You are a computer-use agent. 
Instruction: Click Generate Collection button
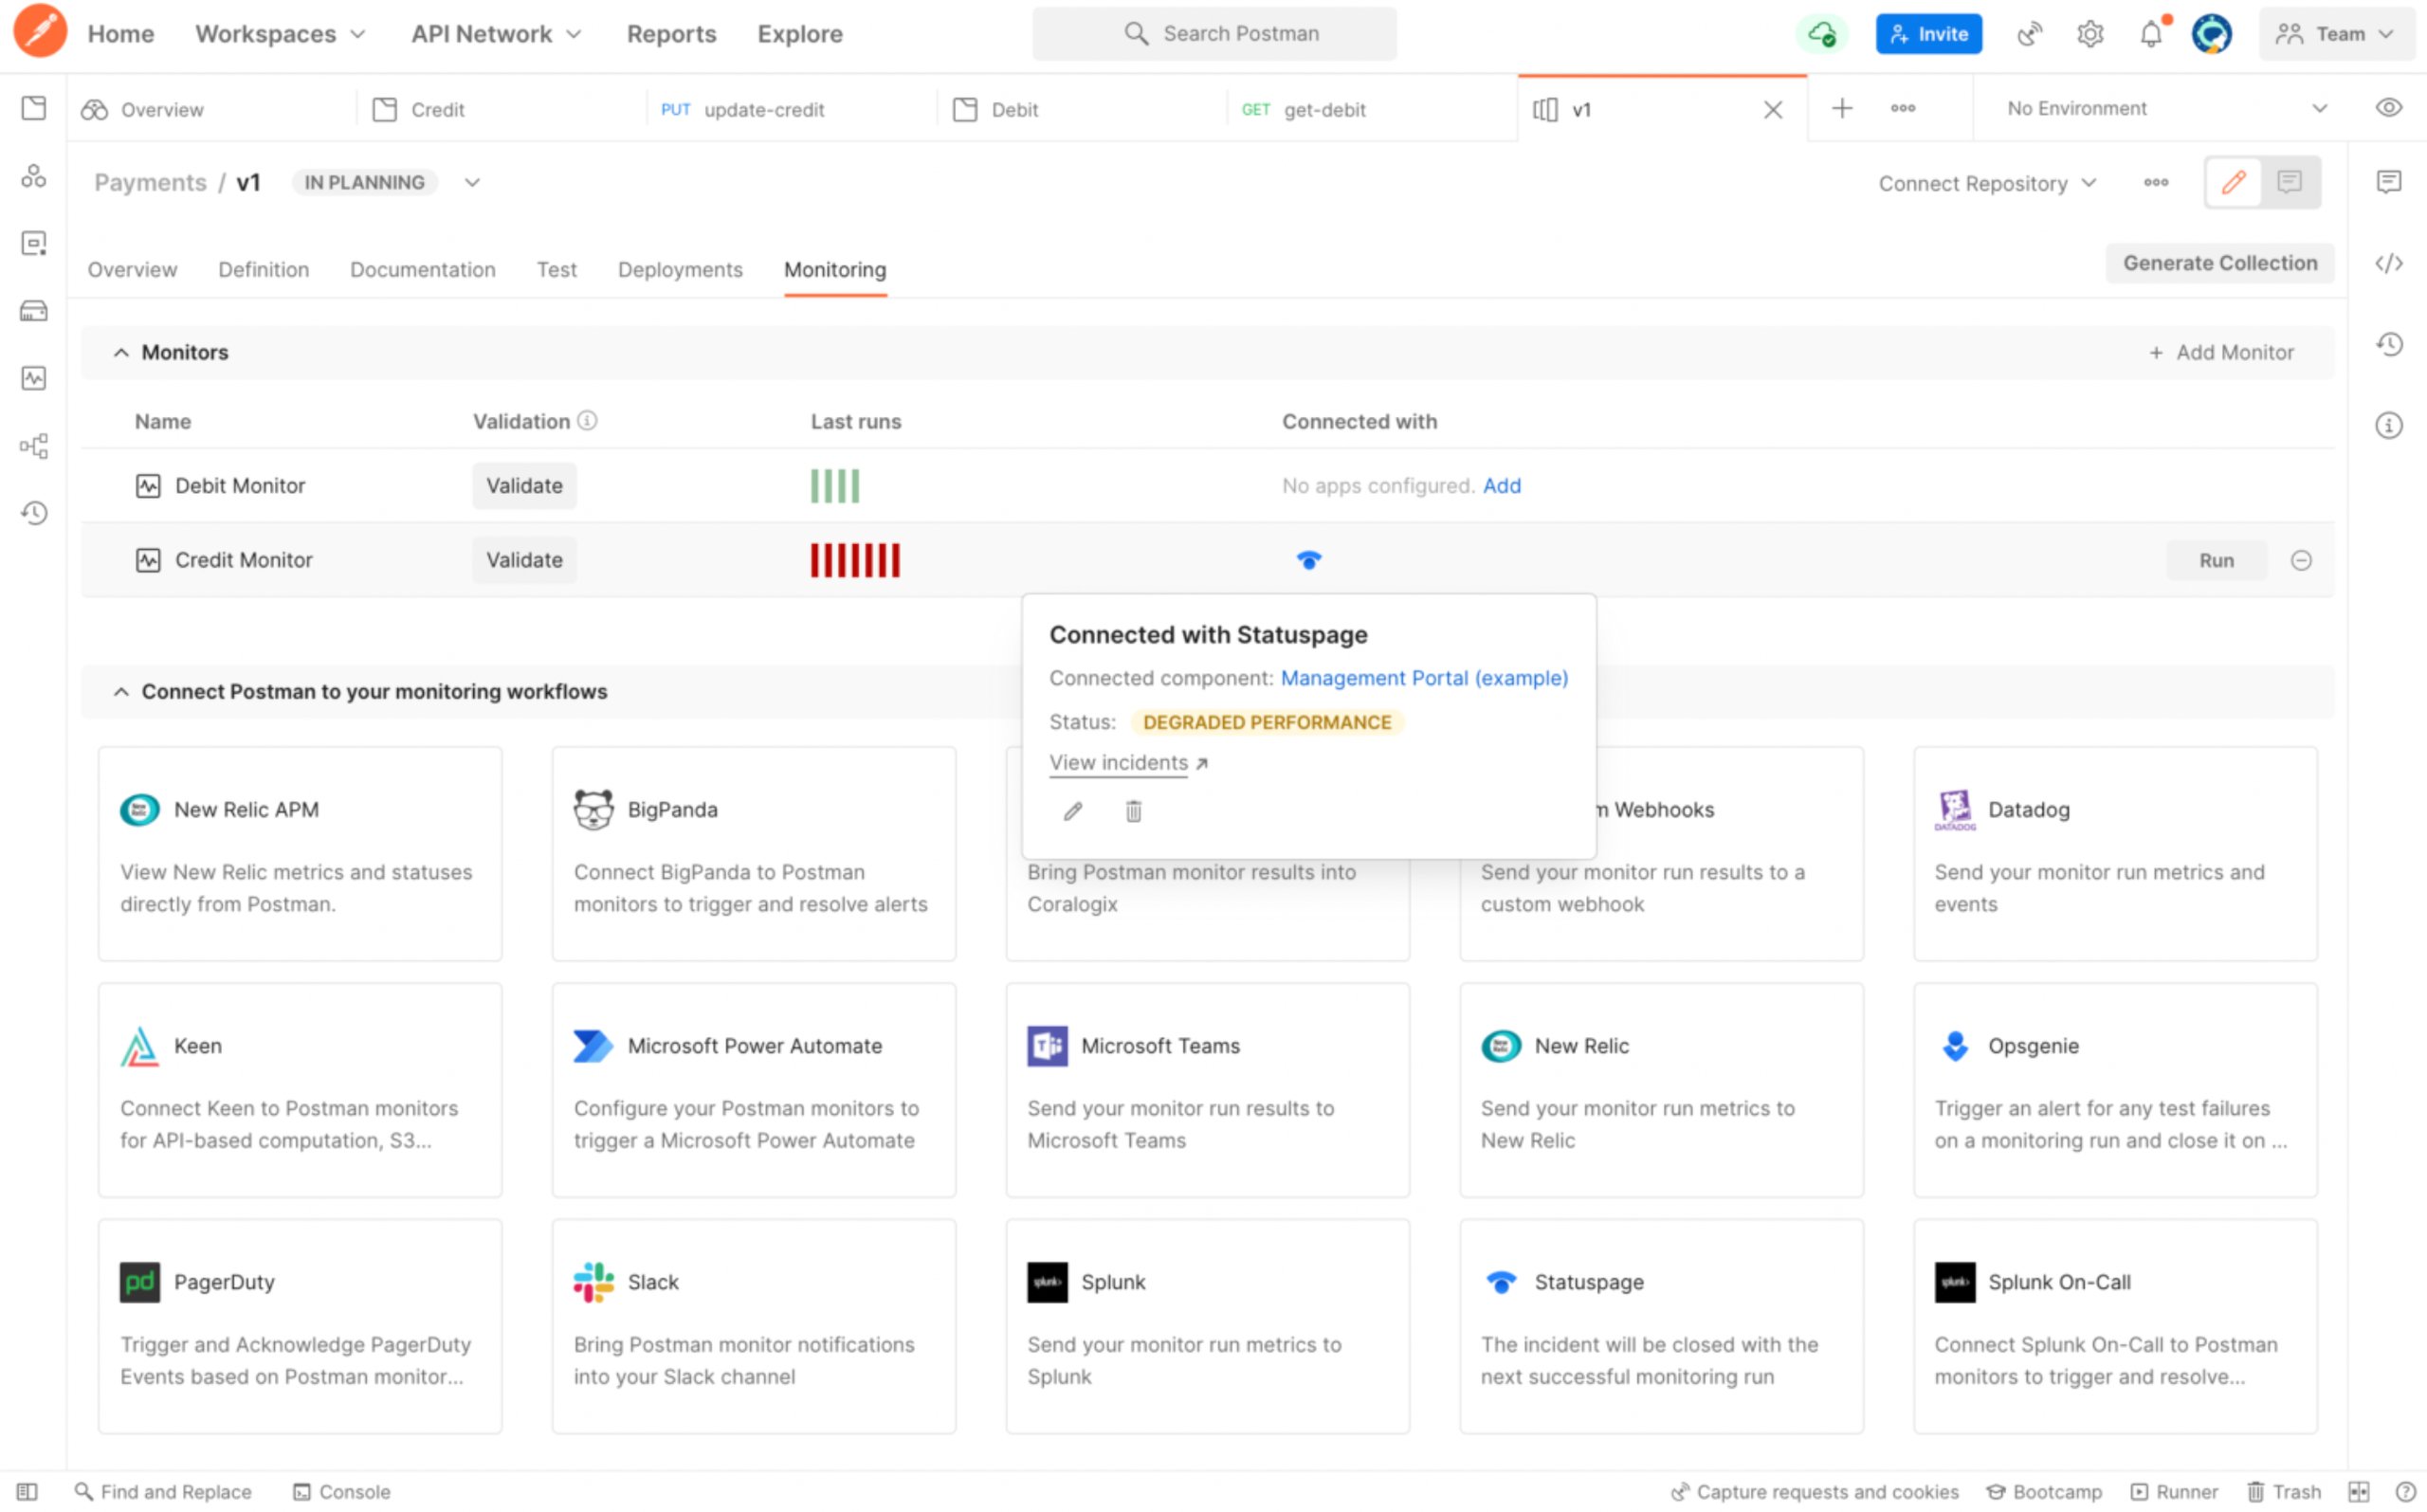(2220, 263)
